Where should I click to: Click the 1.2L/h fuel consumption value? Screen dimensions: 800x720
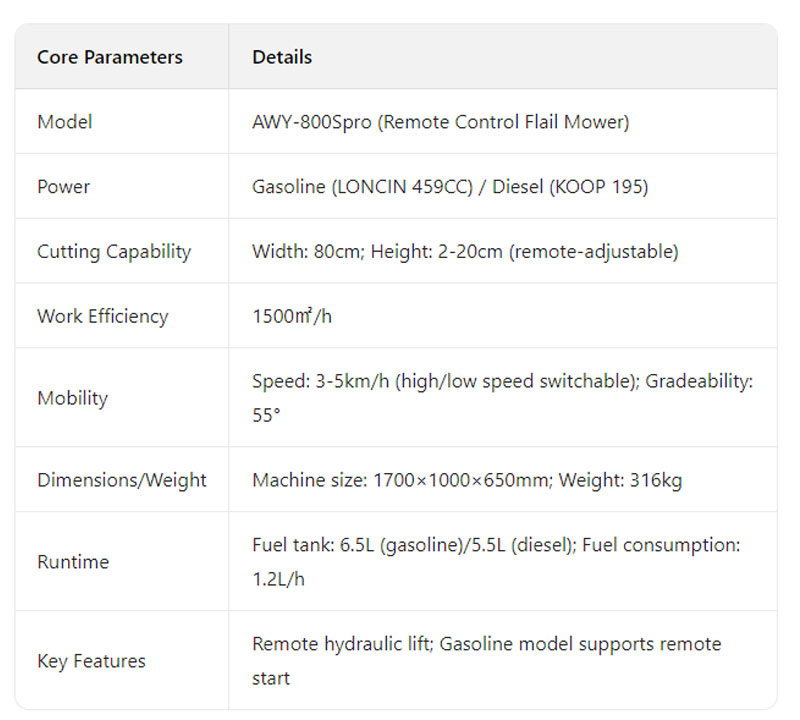[x=278, y=579]
